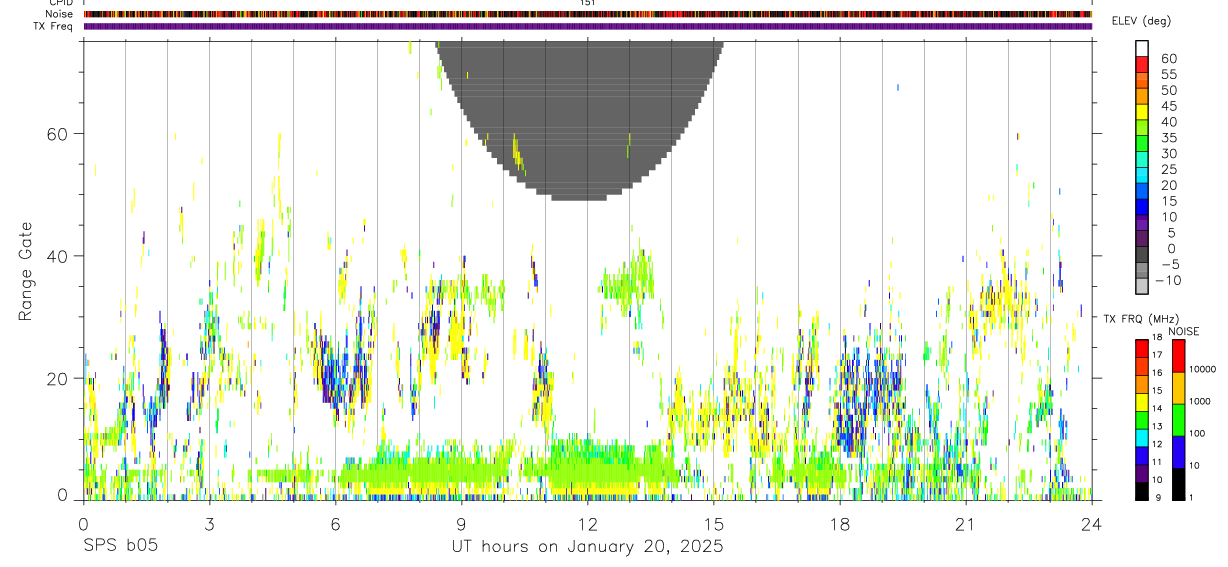Click the '50' value on the ELEV colorbar
This screenshot has height=567, width=1228.
[x=1169, y=90]
